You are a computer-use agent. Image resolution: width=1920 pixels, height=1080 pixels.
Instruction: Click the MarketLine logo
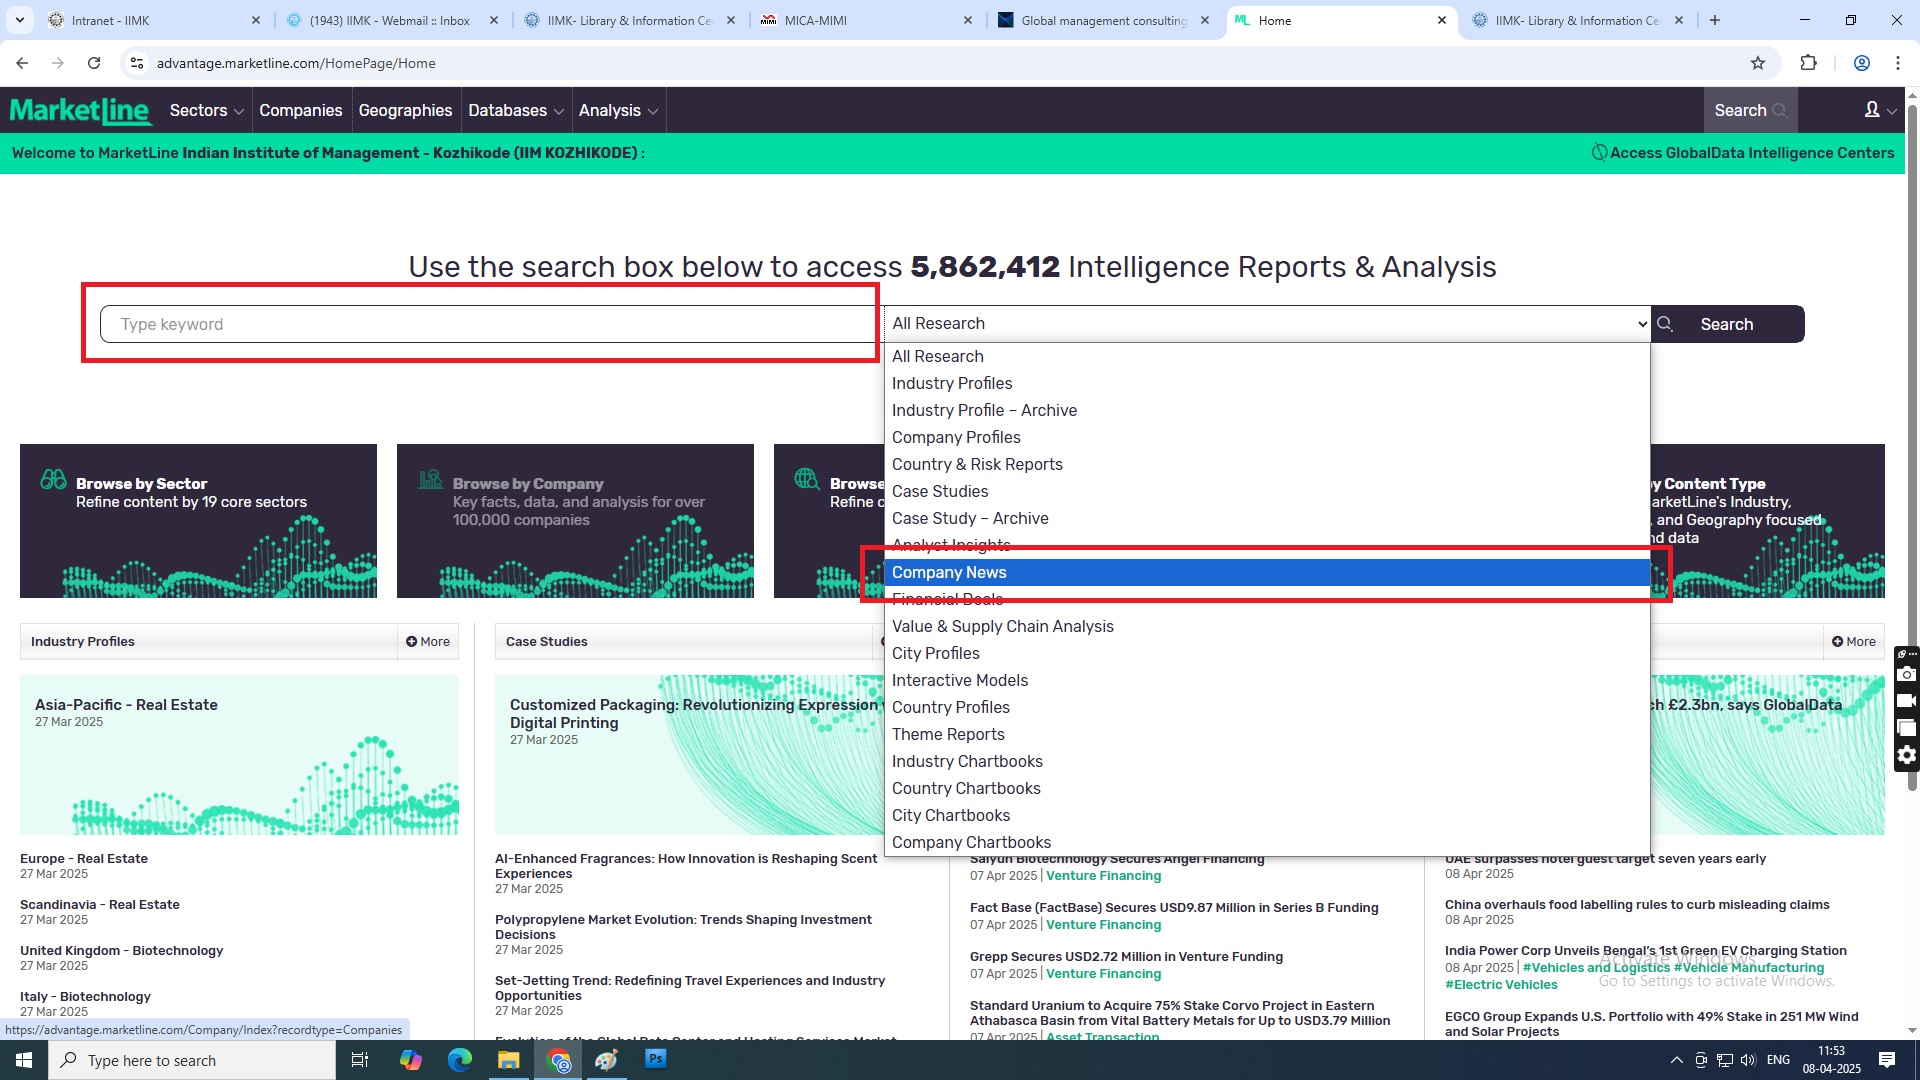coord(80,110)
